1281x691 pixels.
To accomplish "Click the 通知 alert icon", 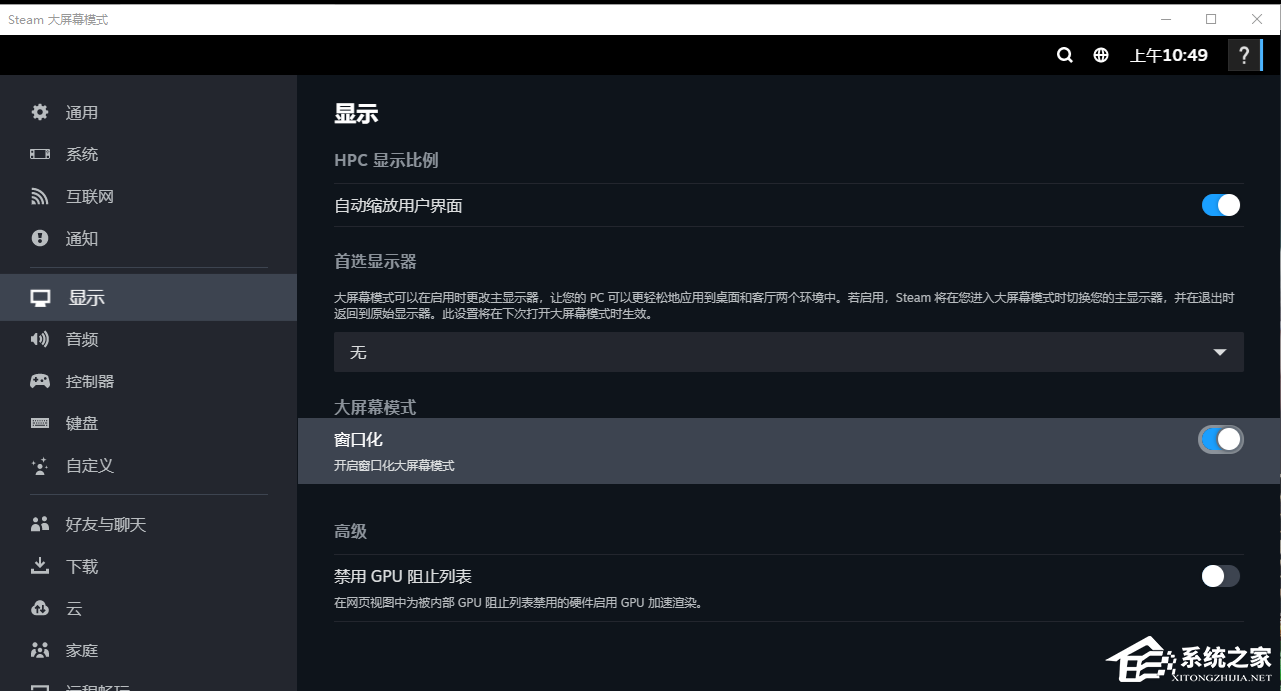I will point(40,238).
